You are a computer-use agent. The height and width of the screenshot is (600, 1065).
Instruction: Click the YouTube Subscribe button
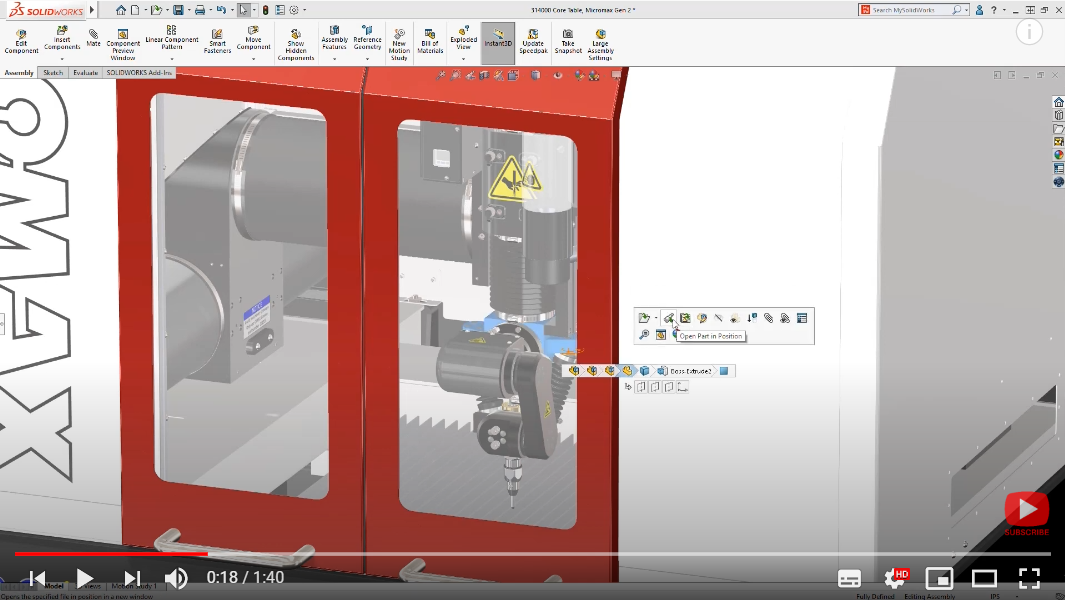point(1027,514)
